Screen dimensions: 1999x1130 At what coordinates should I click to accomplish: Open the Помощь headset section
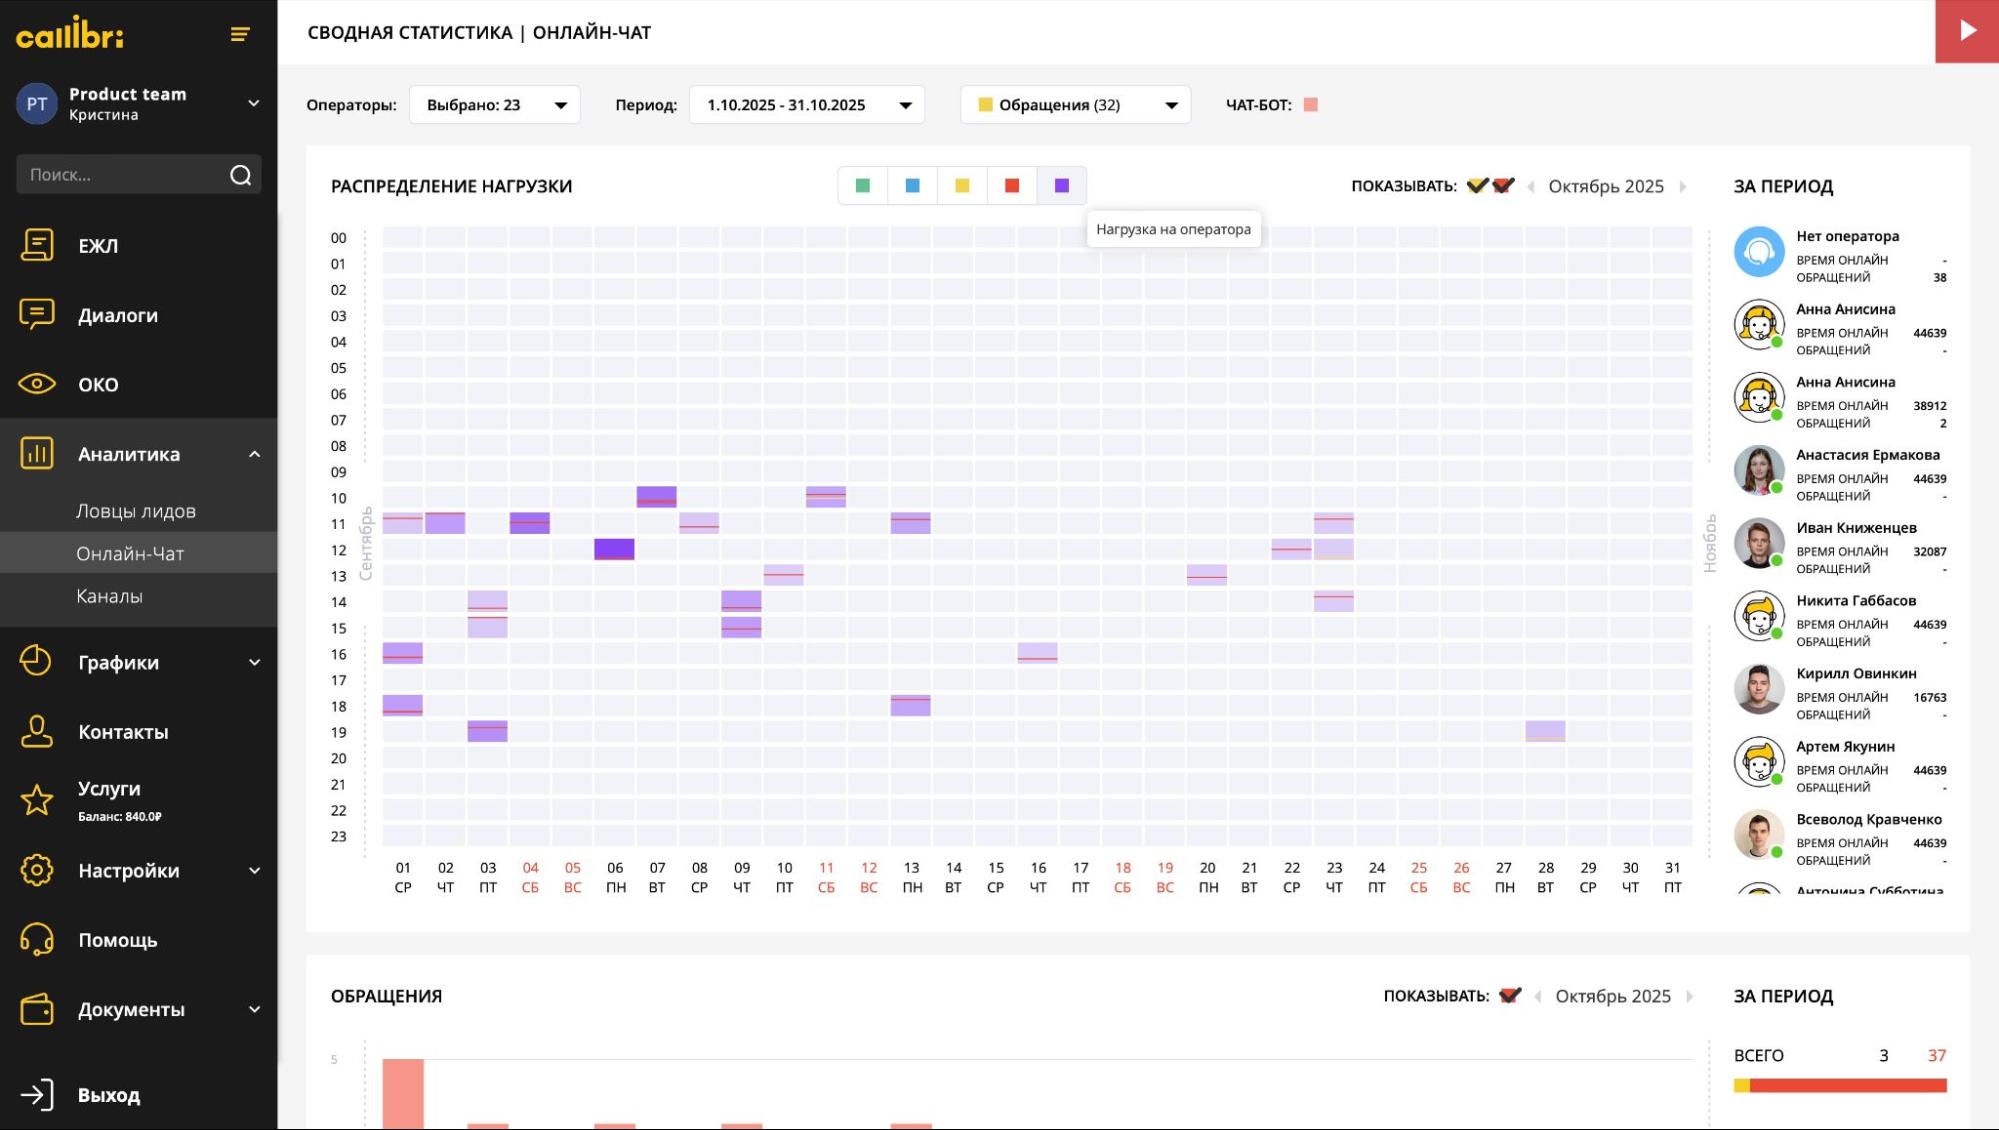tap(37, 940)
